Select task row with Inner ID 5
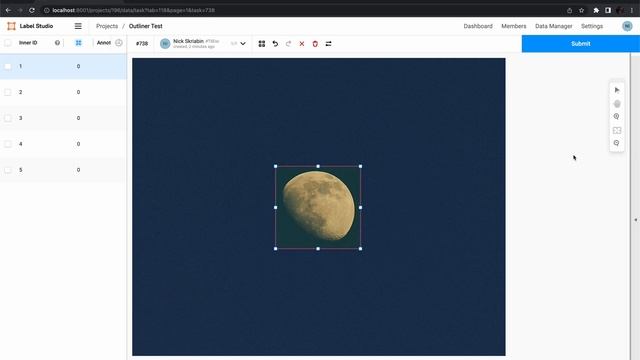Image resolution: width=640 pixels, height=360 pixels. pos(63,170)
